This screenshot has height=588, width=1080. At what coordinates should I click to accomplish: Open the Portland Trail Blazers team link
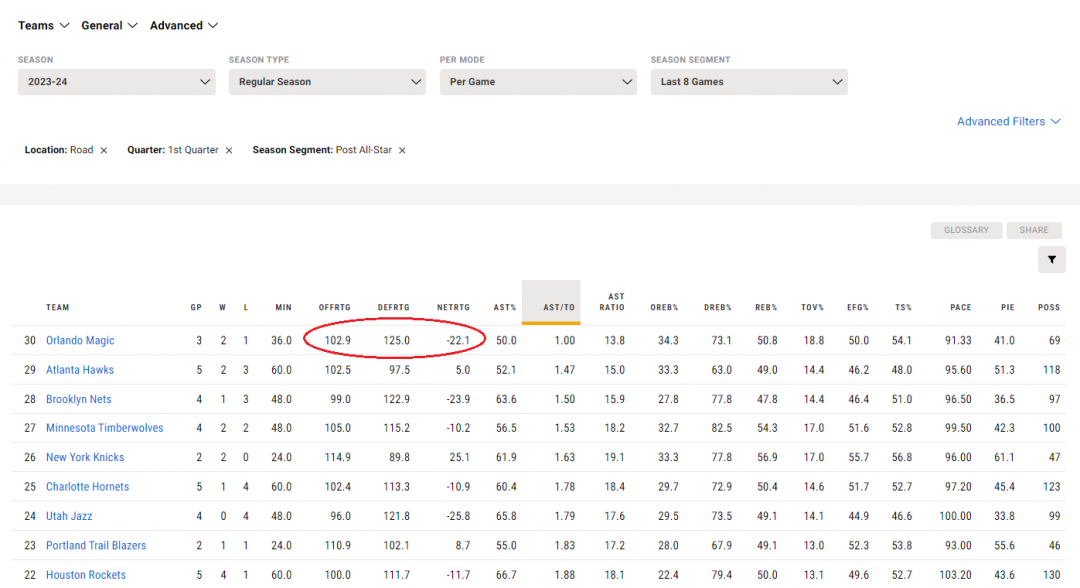click(x=96, y=545)
